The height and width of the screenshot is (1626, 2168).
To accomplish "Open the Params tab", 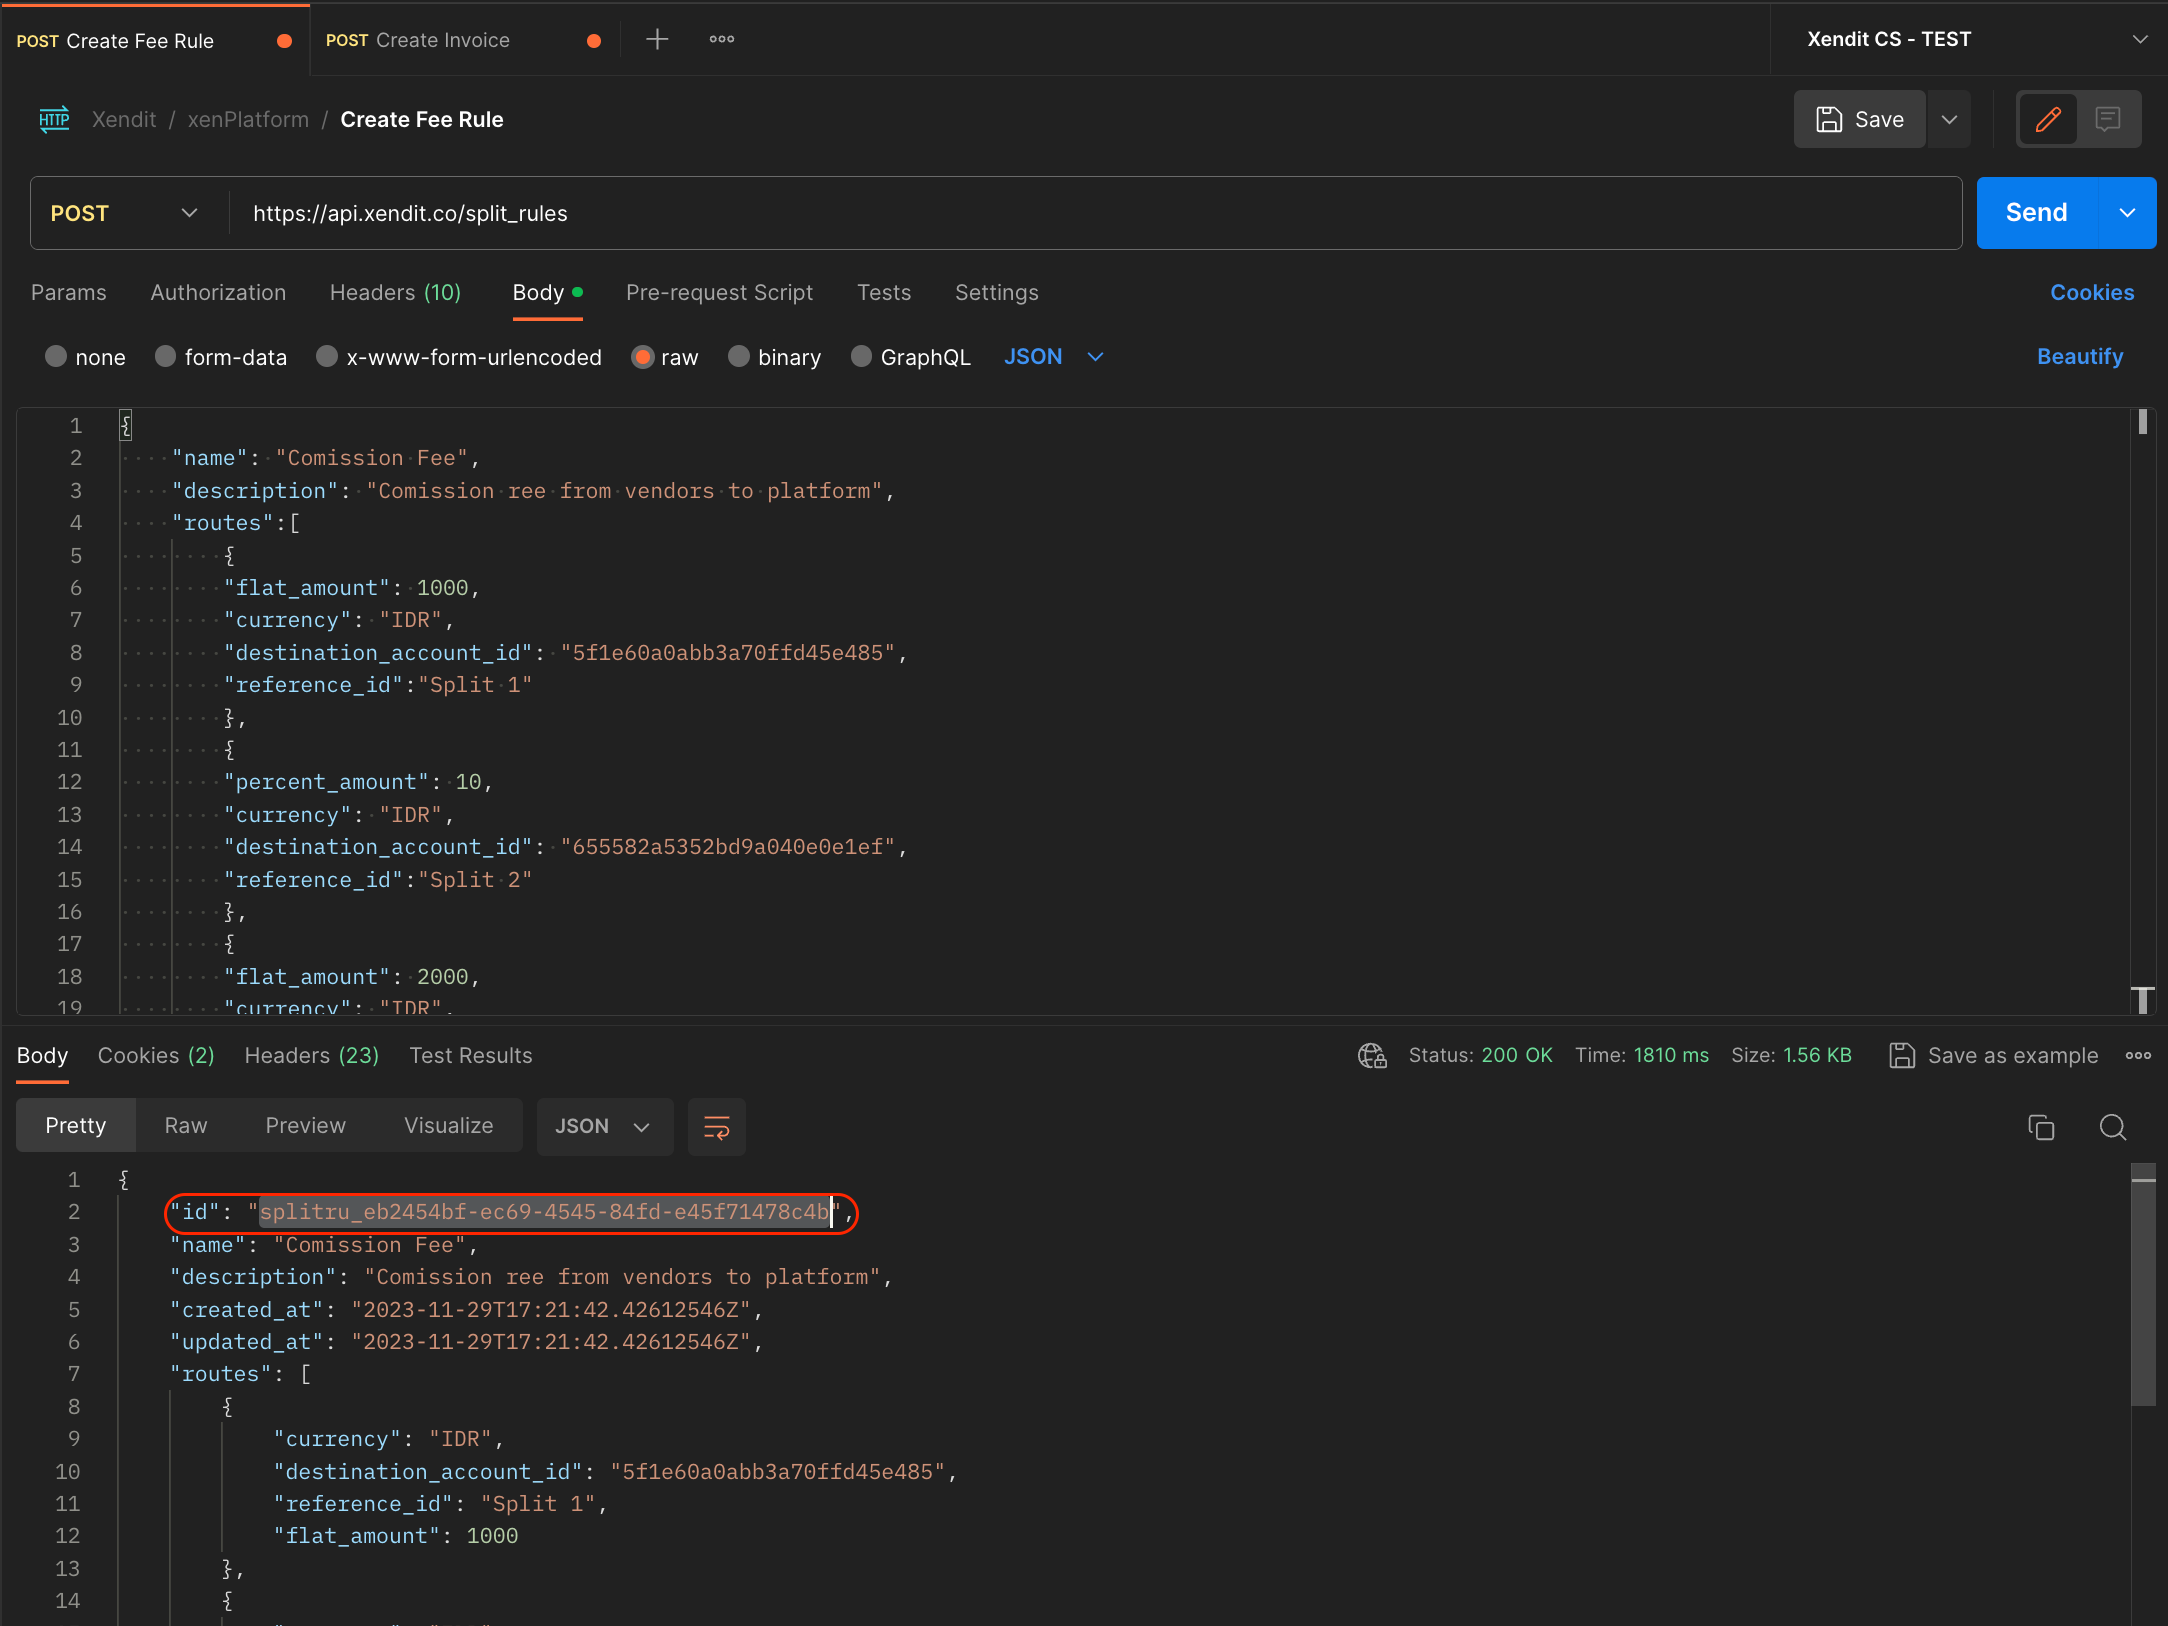I will [x=69, y=292].
